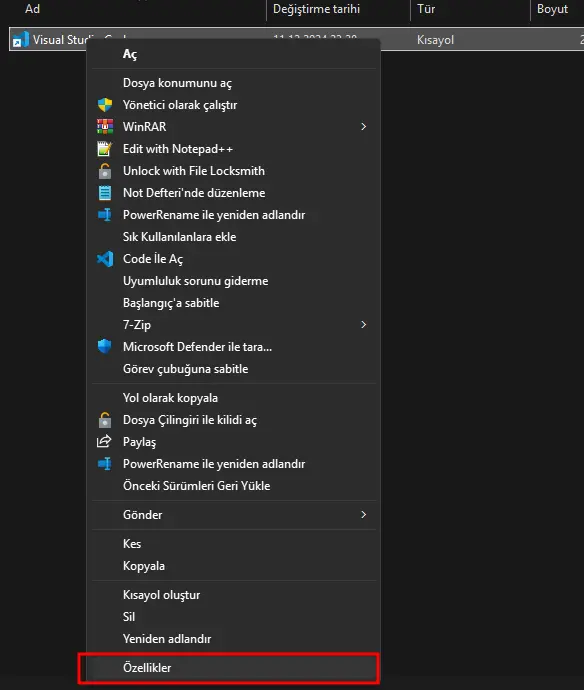Select Unlock with File Locksmith
Viewport: 584px width, 690px height.
(234, 171)
